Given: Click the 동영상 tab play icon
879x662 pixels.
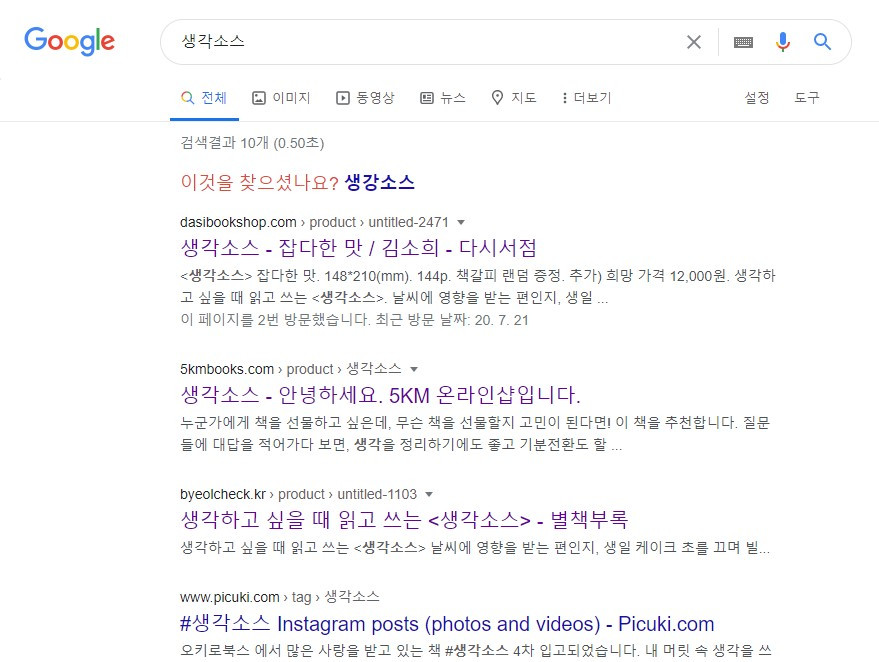Looking at the screenshot, I should coord(343,98).
